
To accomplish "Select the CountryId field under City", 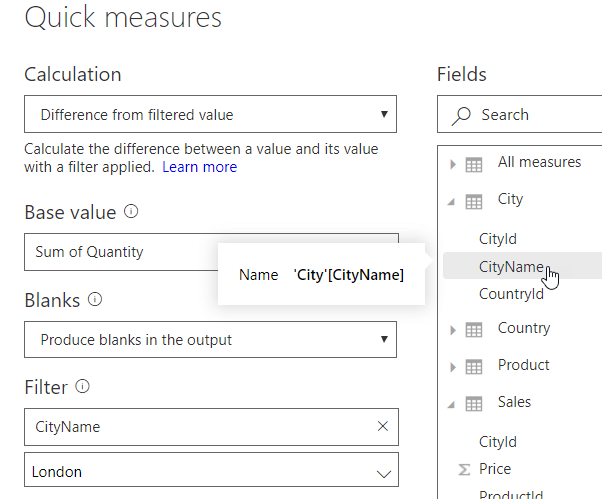I will tap(511, 294).
